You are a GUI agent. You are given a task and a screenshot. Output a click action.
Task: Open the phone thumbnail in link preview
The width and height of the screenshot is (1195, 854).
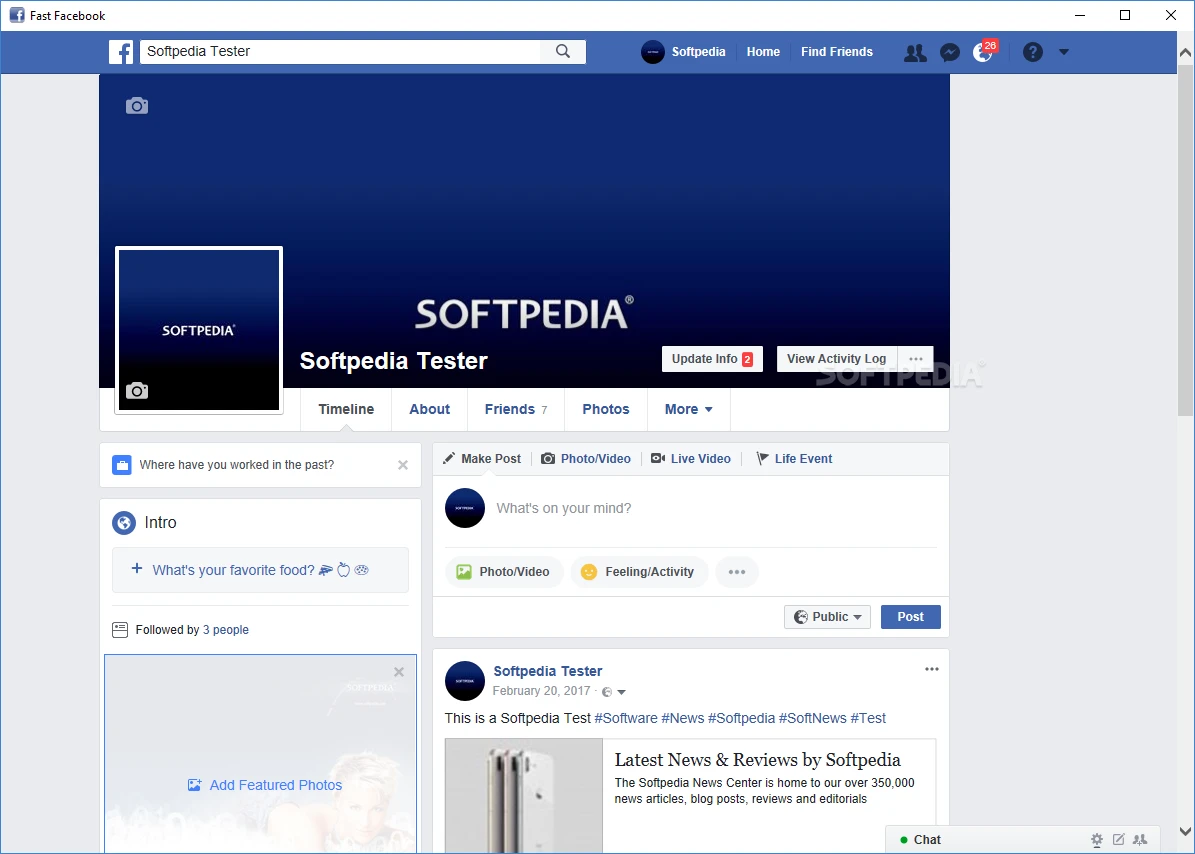coord(524,795)
